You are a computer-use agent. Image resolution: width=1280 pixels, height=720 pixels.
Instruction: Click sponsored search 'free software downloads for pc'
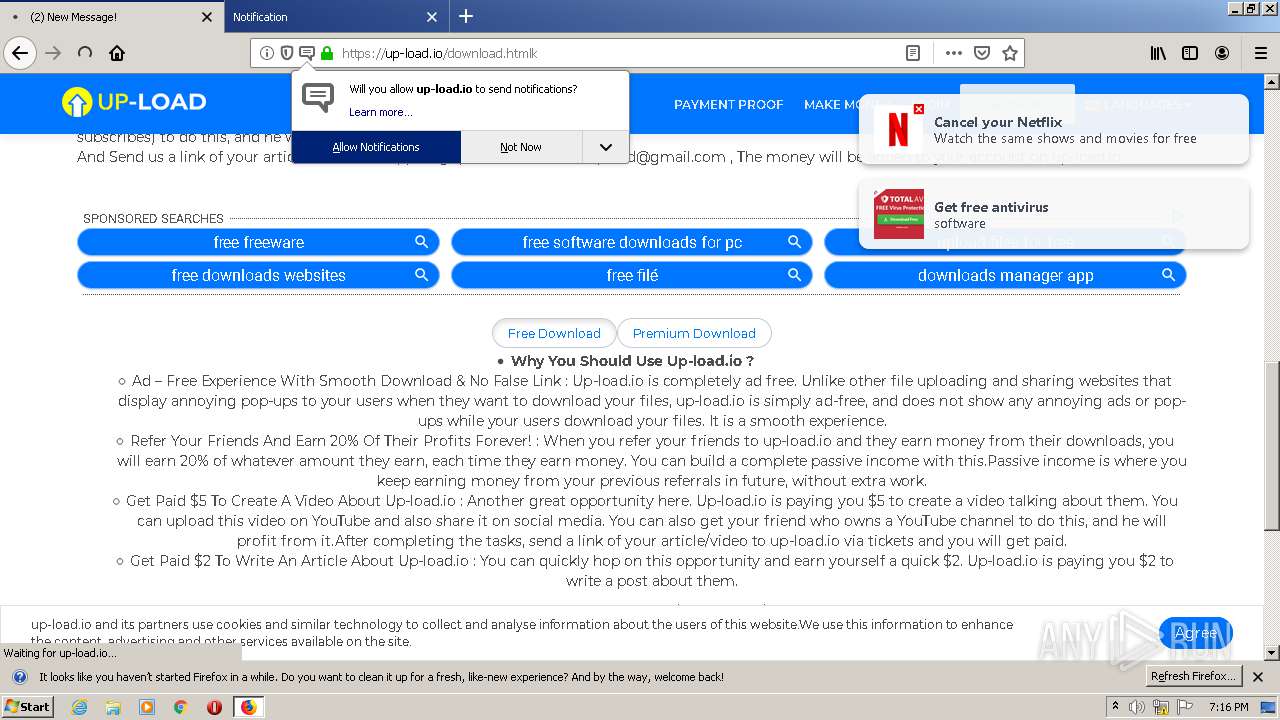coord(632,242)
